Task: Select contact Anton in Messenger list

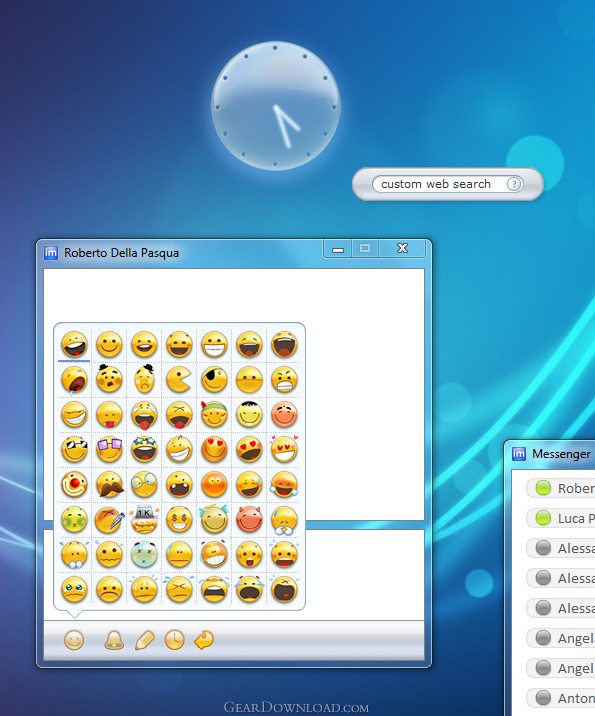Action: point(561,698)
